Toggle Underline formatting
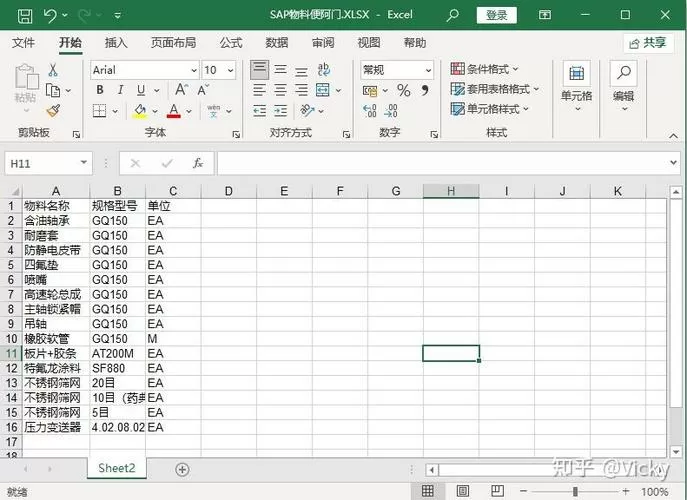Image resolution: width=687 pixels, height=500 pixels. (141, 90)
